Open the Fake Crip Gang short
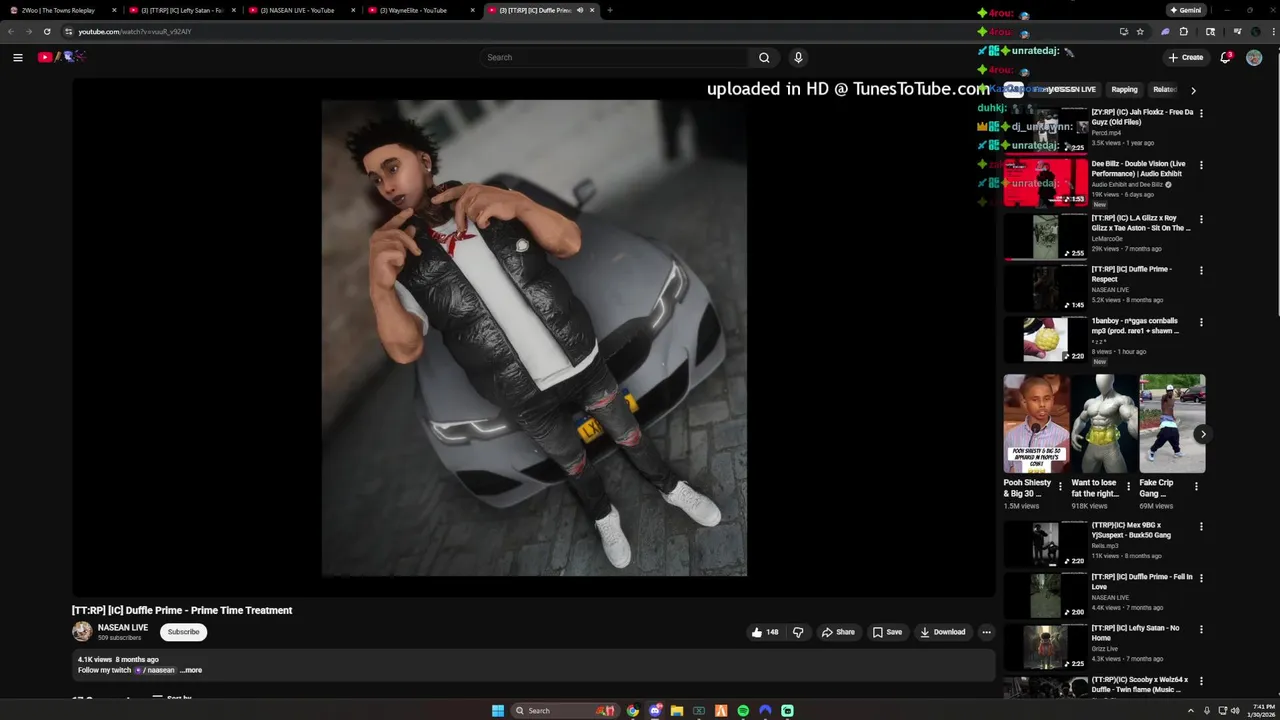Screen dimensions: 1280x720 click(1172, 423)
